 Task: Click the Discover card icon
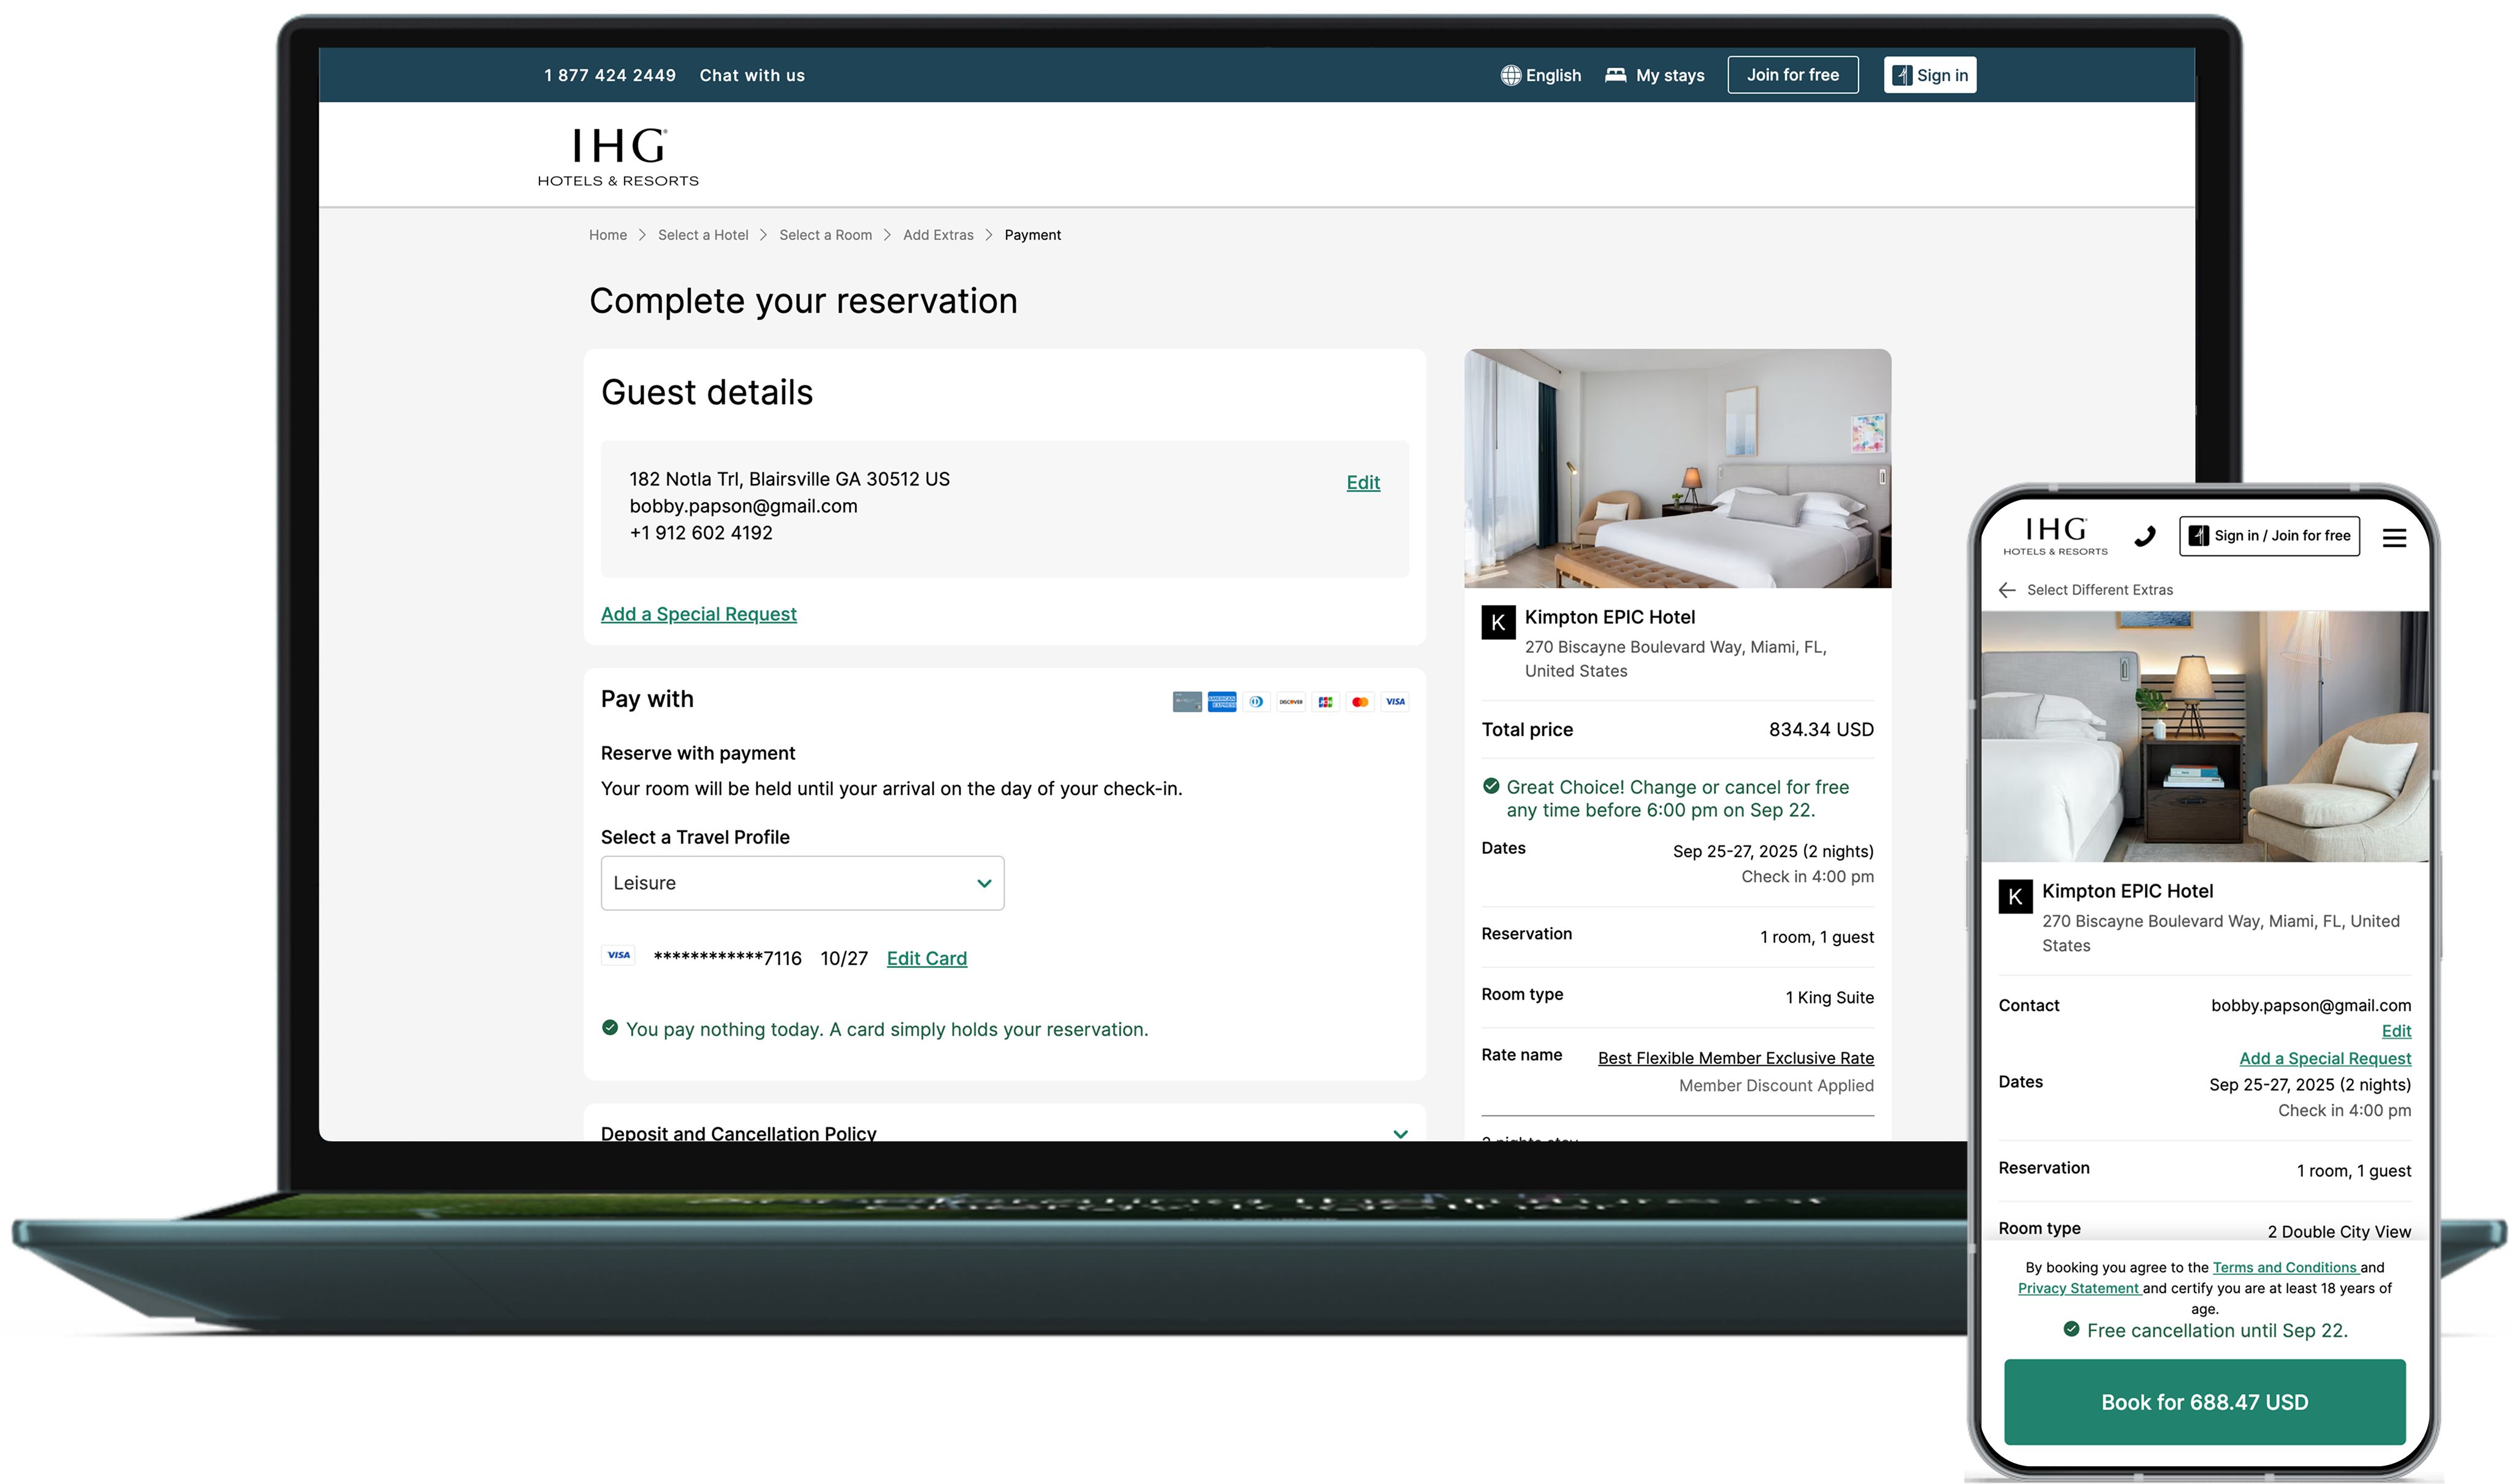pyautogui.click(x=1290, y=702)
